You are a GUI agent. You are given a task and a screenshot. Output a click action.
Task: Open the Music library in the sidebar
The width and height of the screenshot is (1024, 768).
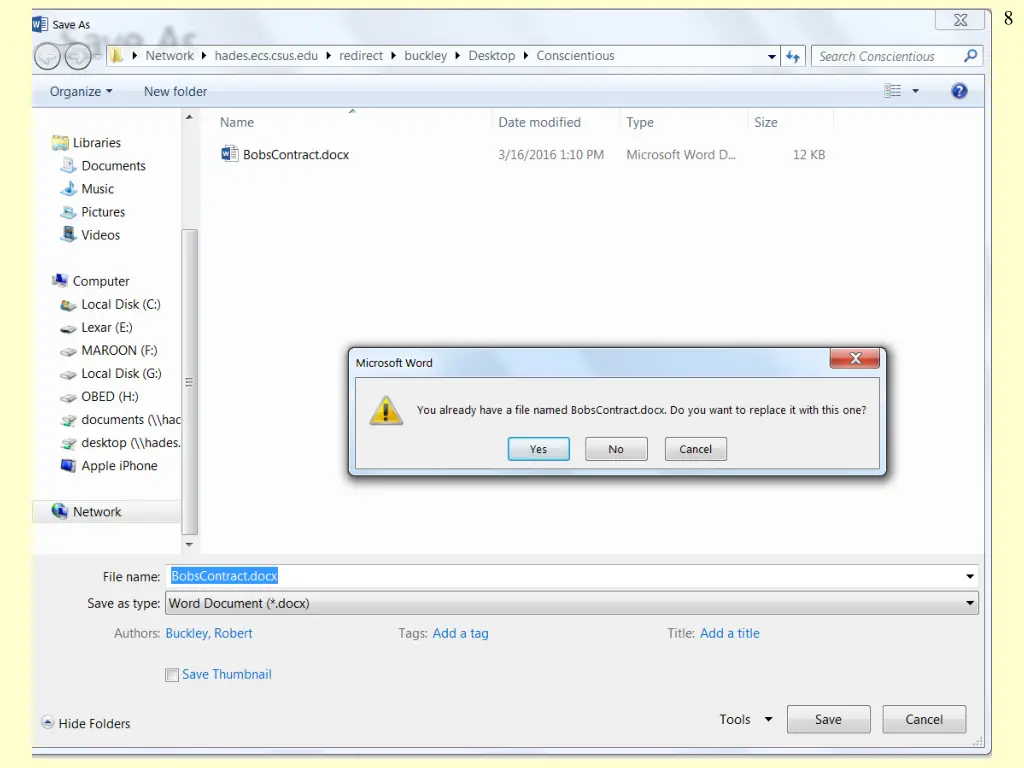[x=97, y=189]
